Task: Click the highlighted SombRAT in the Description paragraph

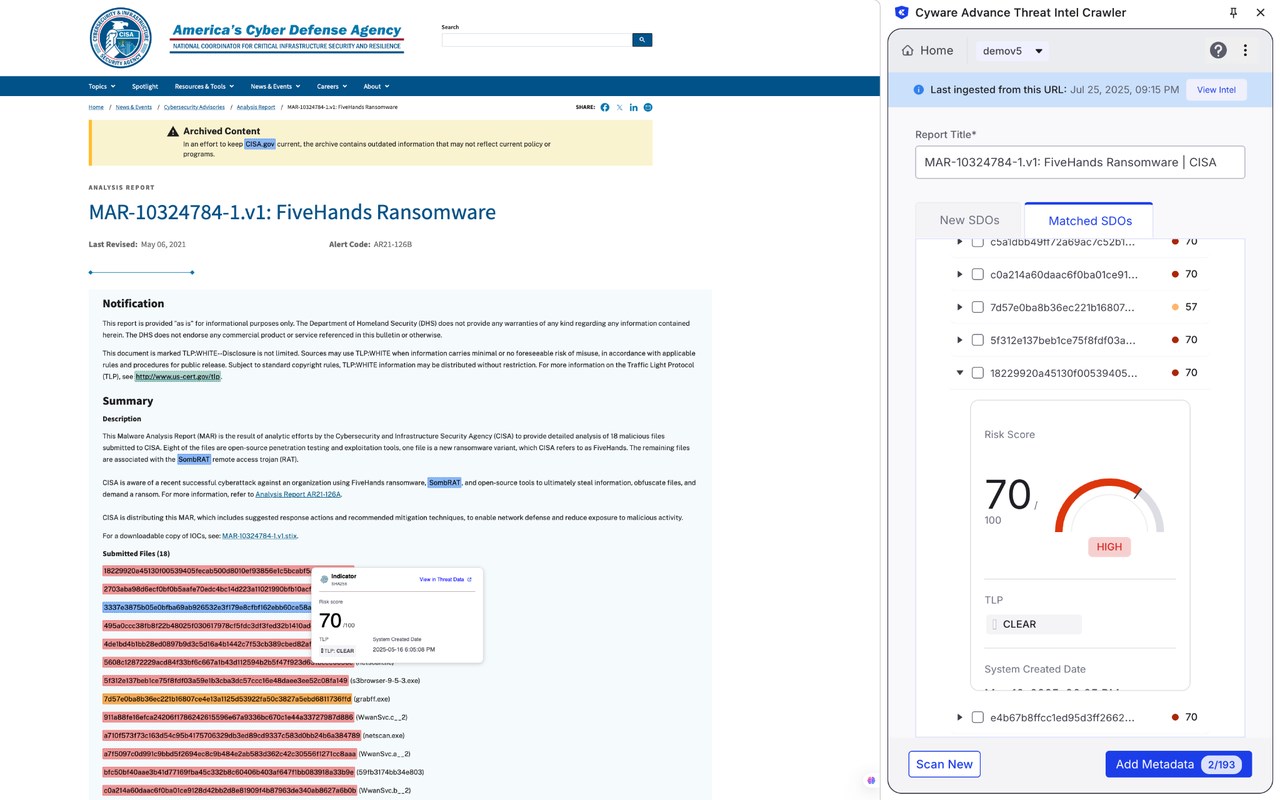Action: coord(194,460)
